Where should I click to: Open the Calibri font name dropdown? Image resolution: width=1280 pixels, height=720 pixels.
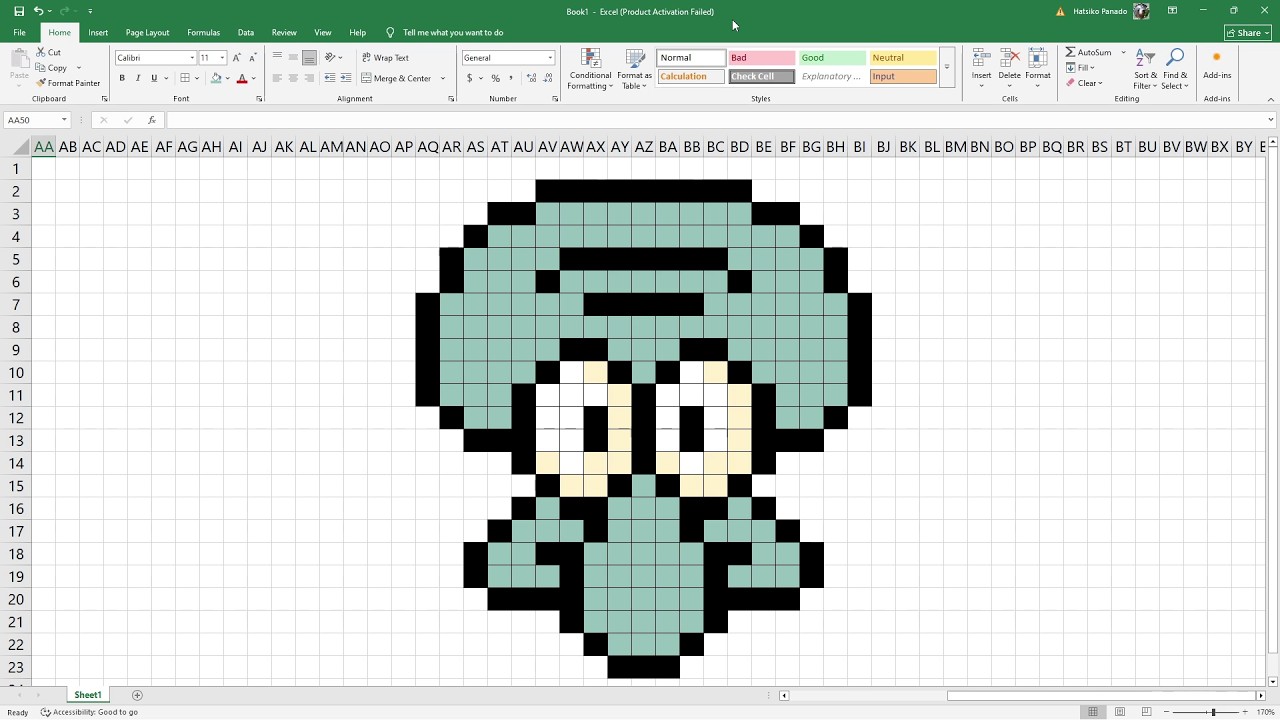[192, 58]
